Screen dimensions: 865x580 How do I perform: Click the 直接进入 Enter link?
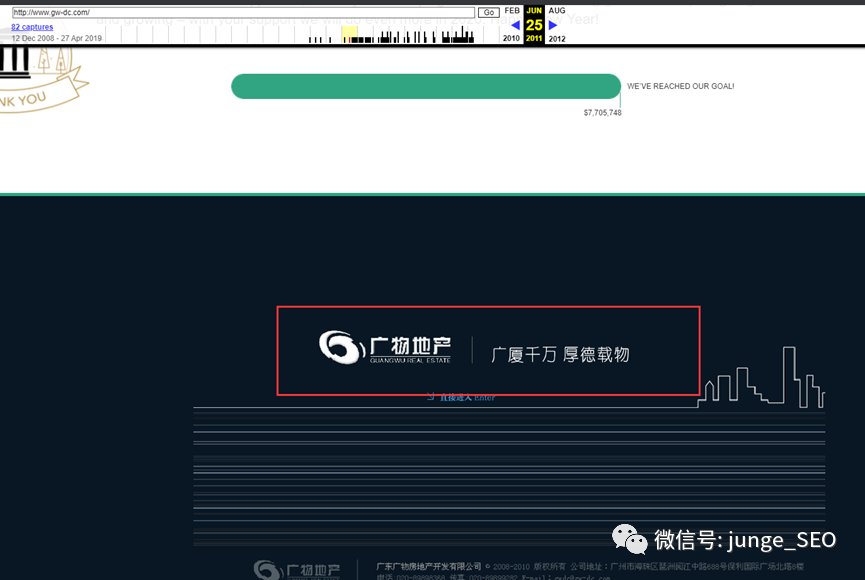[461, 397]
